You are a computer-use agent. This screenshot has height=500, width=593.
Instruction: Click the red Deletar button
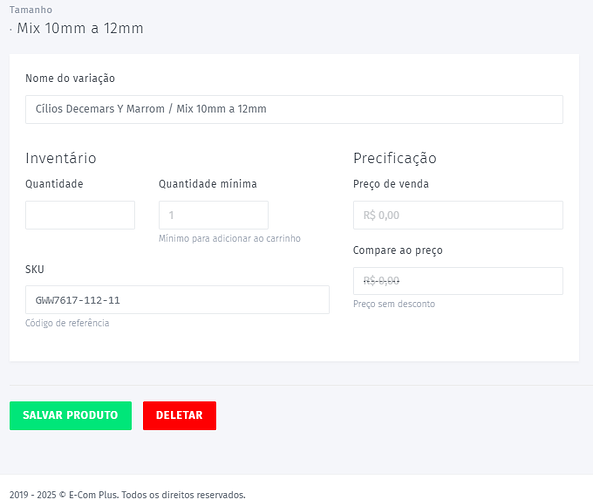180,415
